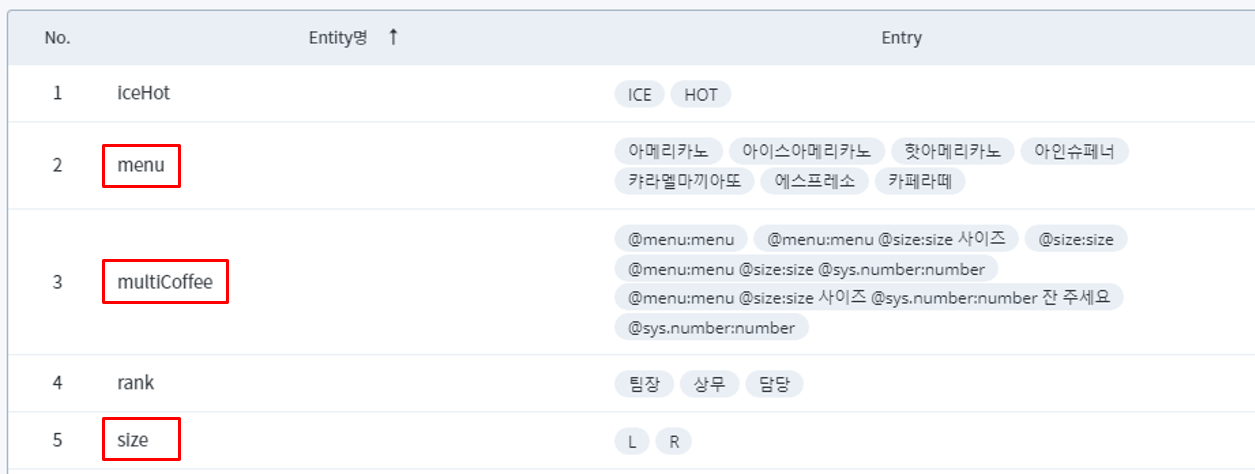Click the 에스프레소 entry tag
The image size is (1255, 474).
[x=814, y=182]
